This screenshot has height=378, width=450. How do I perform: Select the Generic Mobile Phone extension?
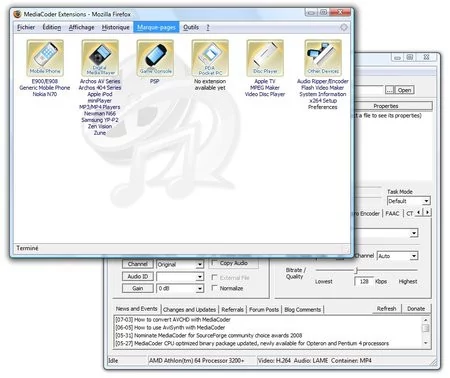click(x=45, y=88)
